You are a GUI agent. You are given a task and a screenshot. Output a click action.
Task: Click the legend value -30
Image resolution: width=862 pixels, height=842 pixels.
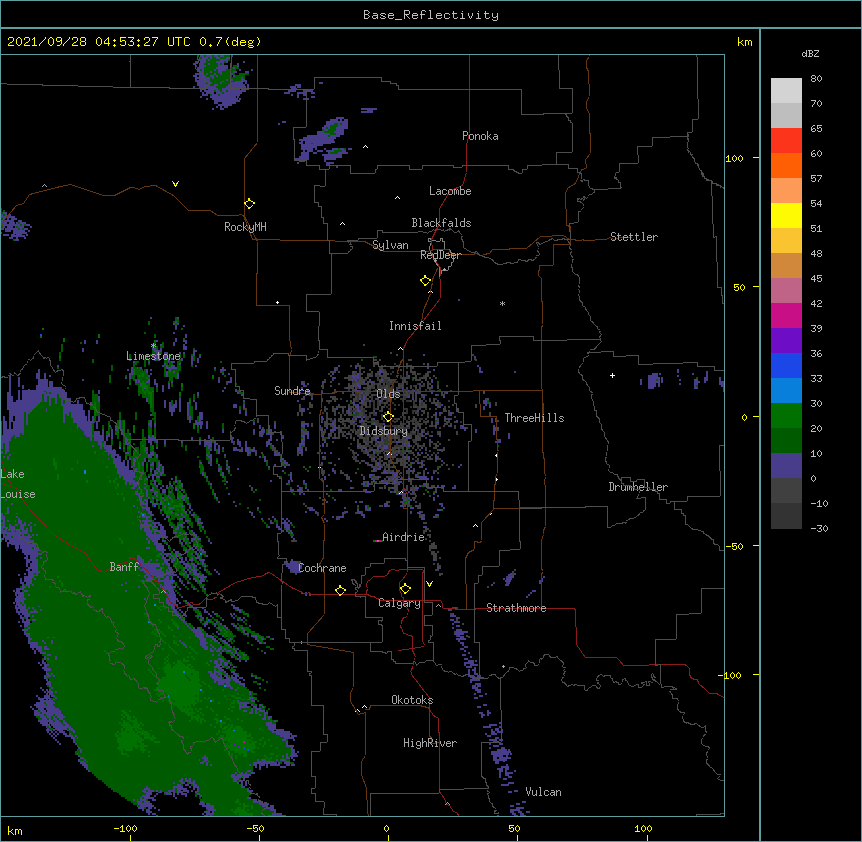pos(819,528)
